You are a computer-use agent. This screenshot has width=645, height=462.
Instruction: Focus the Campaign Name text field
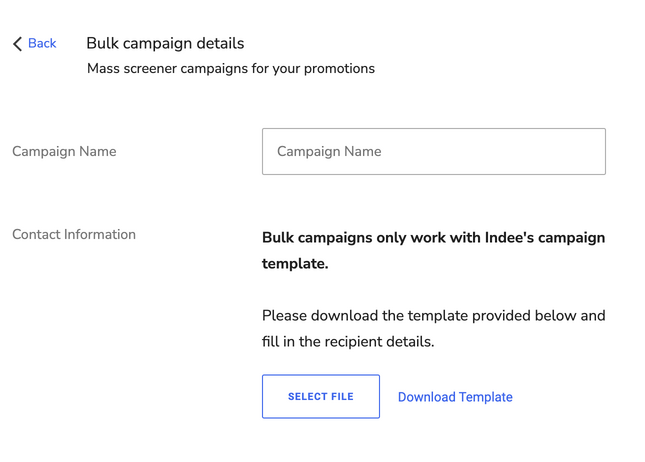coord(433,152)
